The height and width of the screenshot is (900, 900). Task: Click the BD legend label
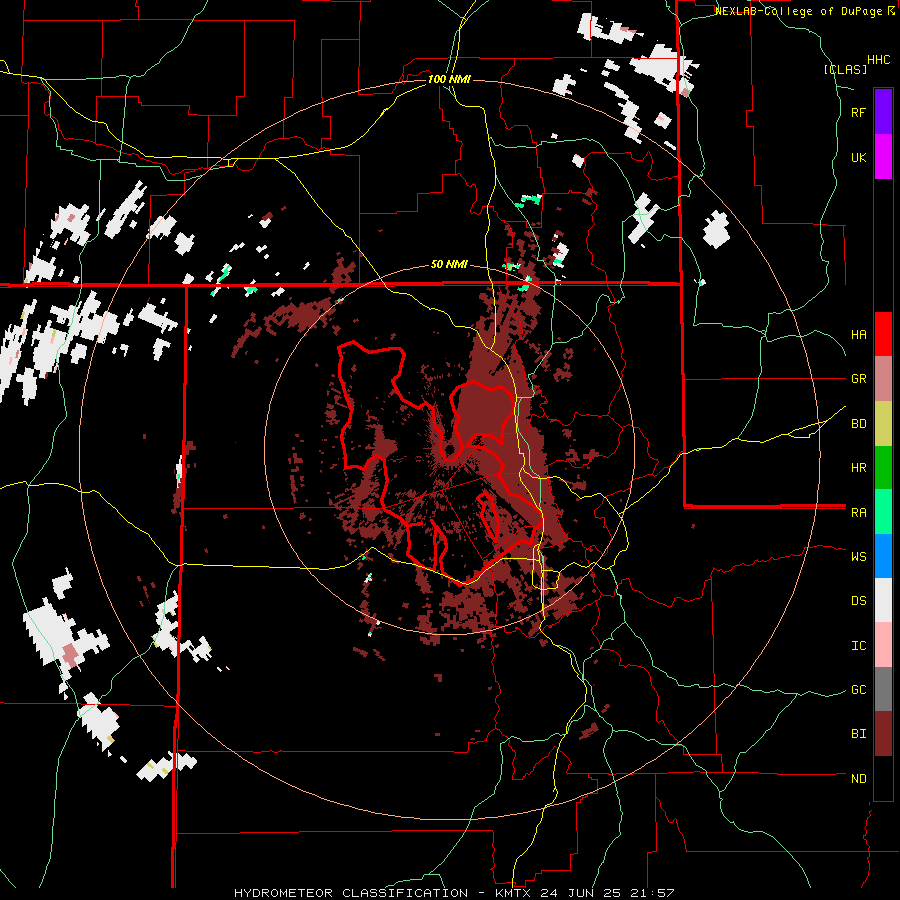tap(858, 424)
